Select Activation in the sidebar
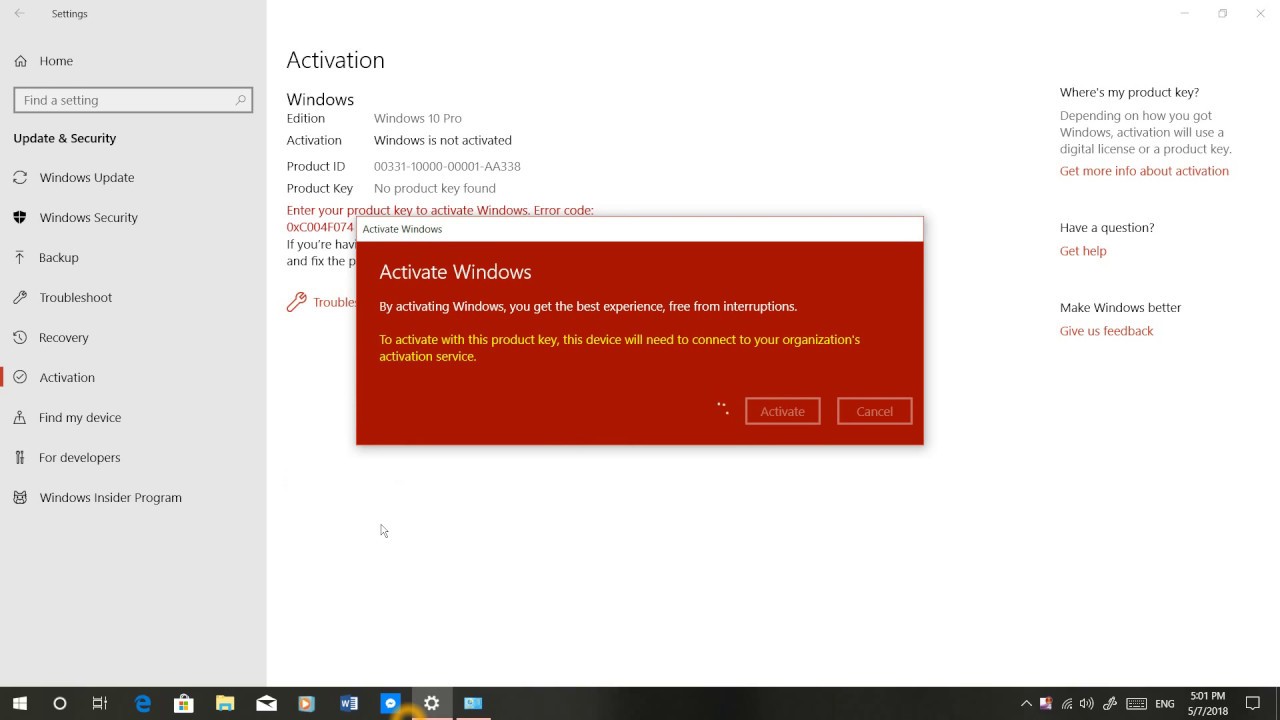 pyautogui.click(x=67, y=378)
